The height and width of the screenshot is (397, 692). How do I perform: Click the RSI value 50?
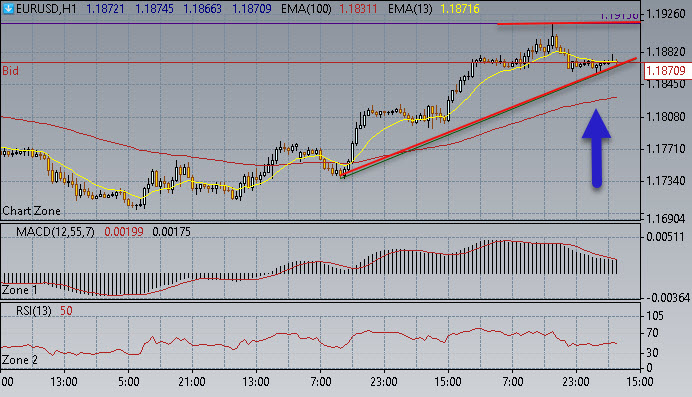[x=66, y=311]
